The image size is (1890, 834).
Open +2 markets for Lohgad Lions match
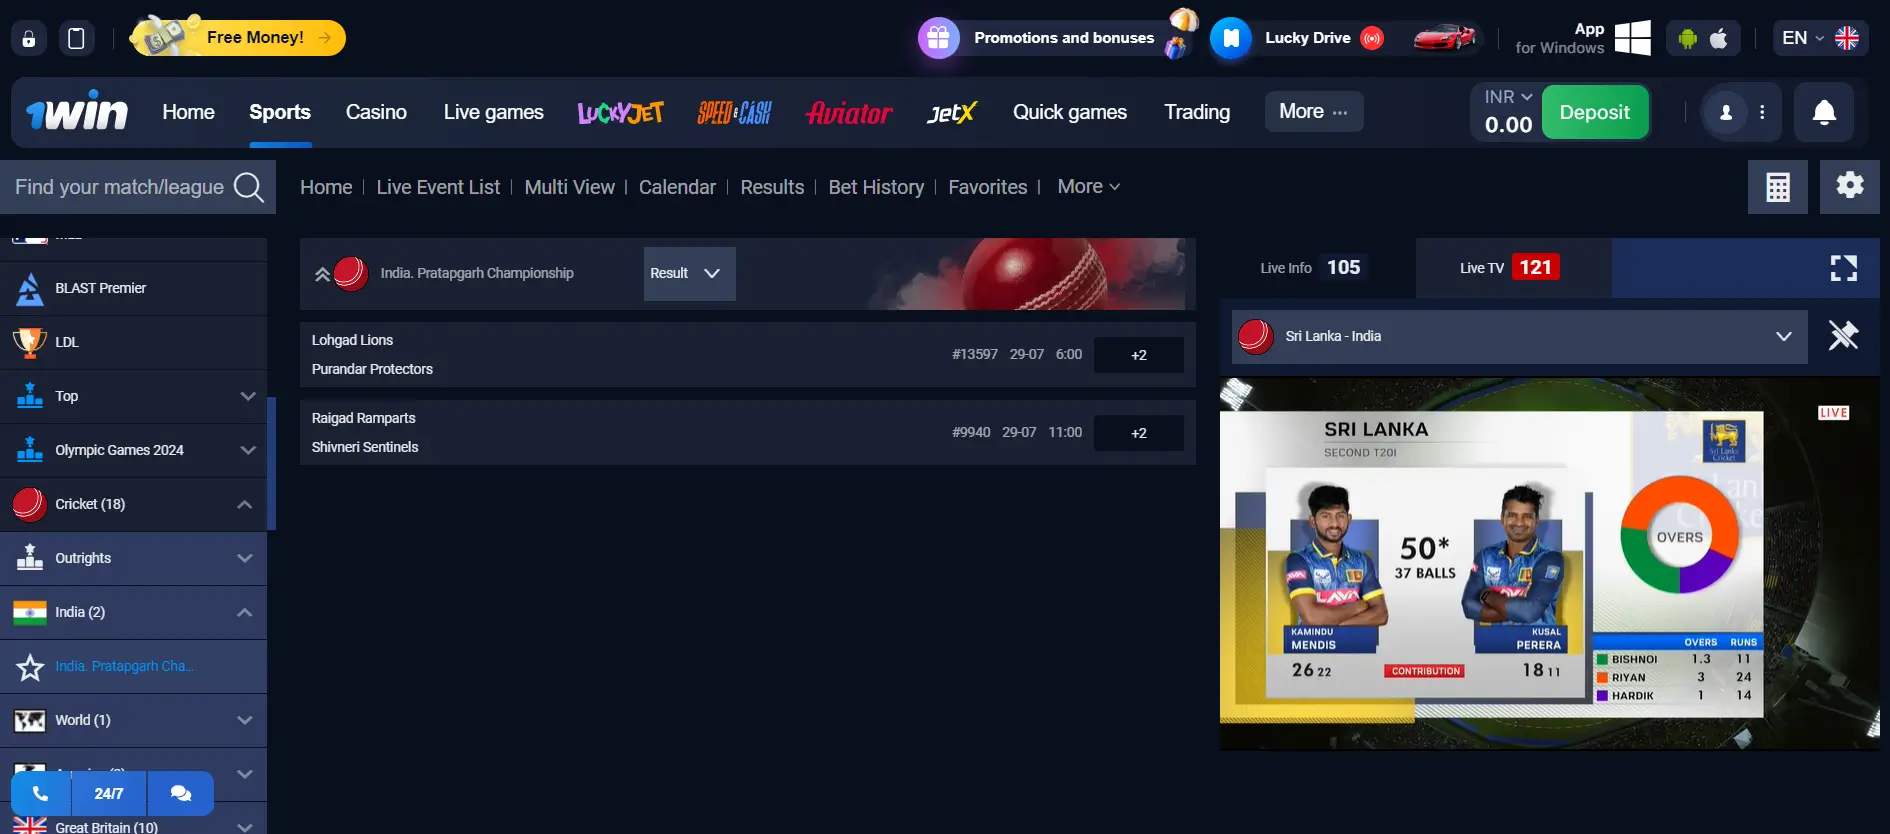coord(1139,355)
